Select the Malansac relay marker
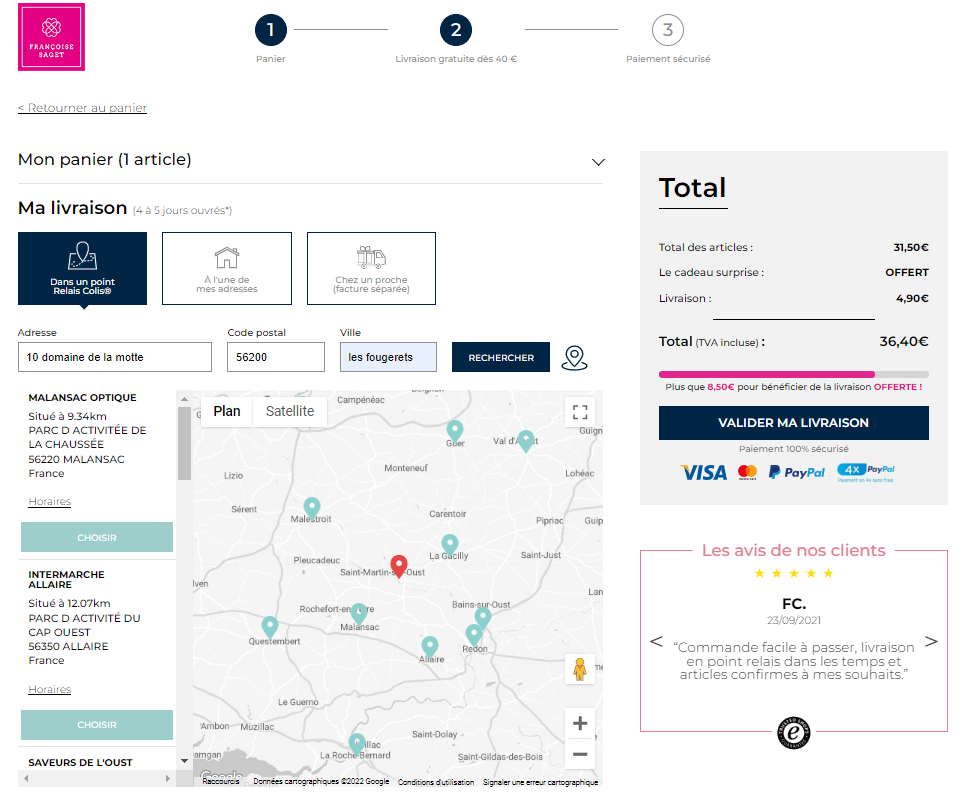Image resolution: width=964 pixels, height=803 pixels. click(x=359, y=612)
